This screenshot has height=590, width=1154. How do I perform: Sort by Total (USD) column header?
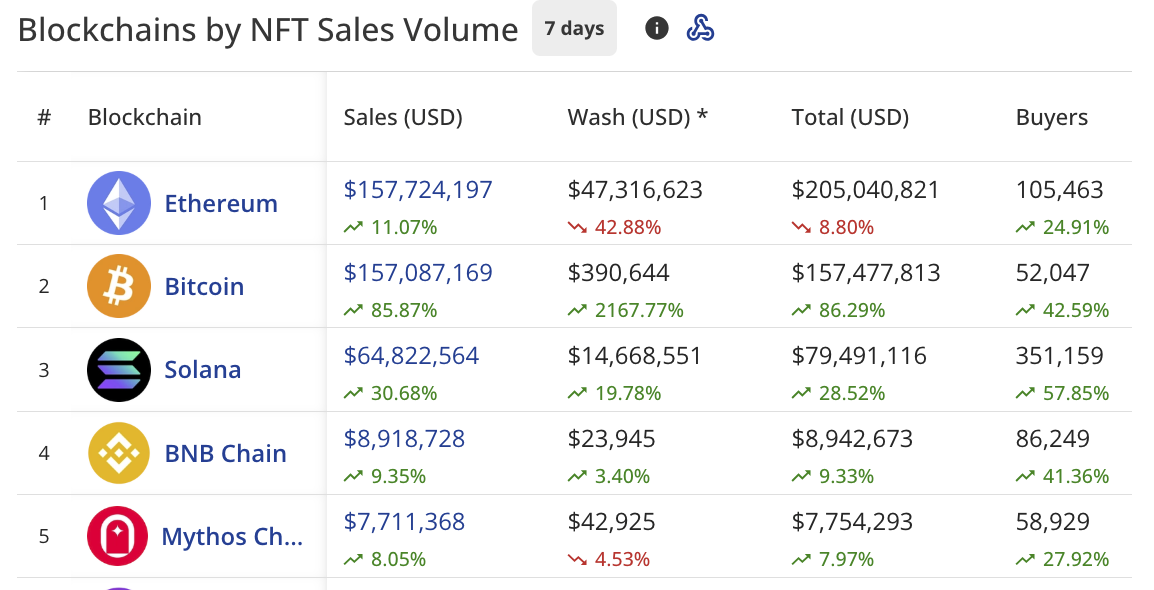pyautogui.click(x=850, y=118)
